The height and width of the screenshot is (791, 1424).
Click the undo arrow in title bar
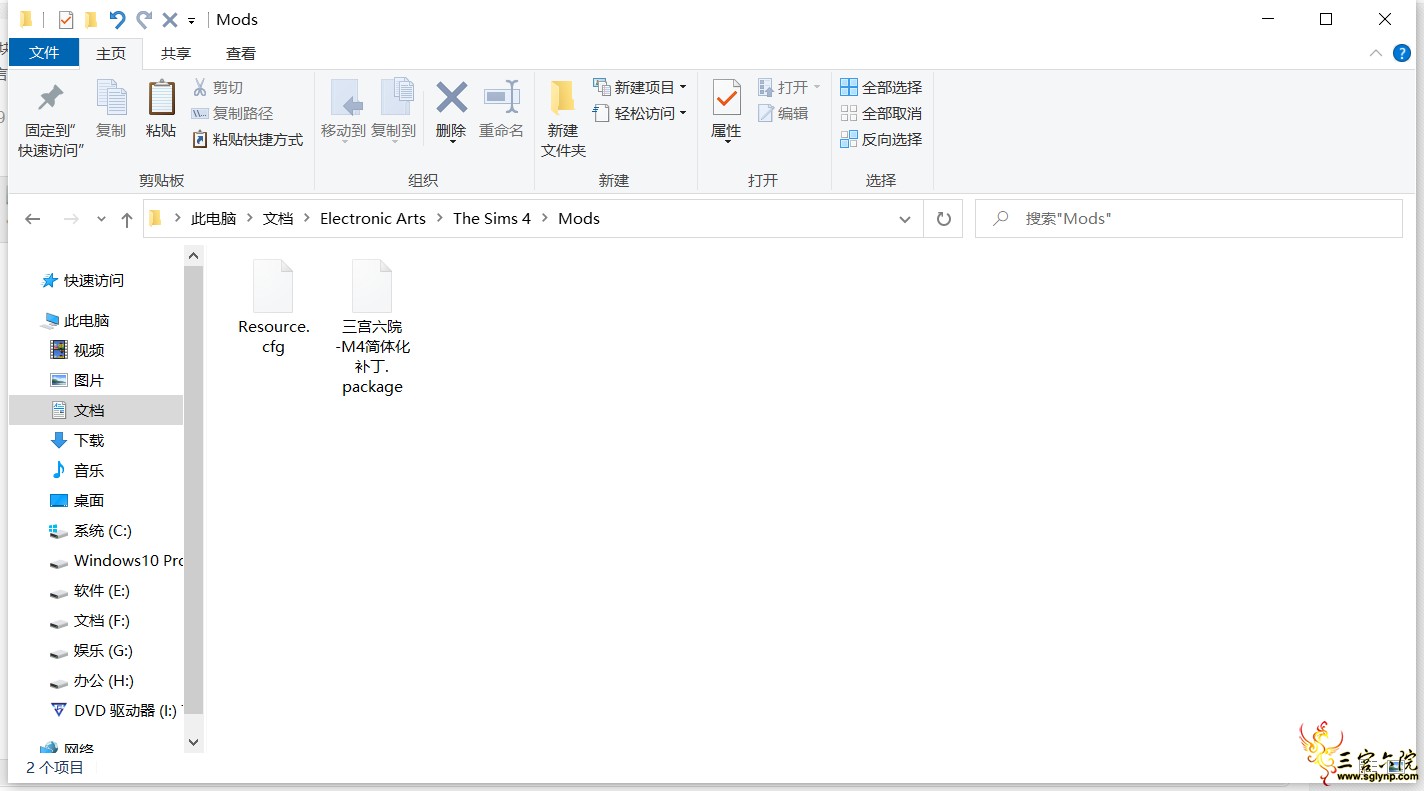[x=117, y=19]
